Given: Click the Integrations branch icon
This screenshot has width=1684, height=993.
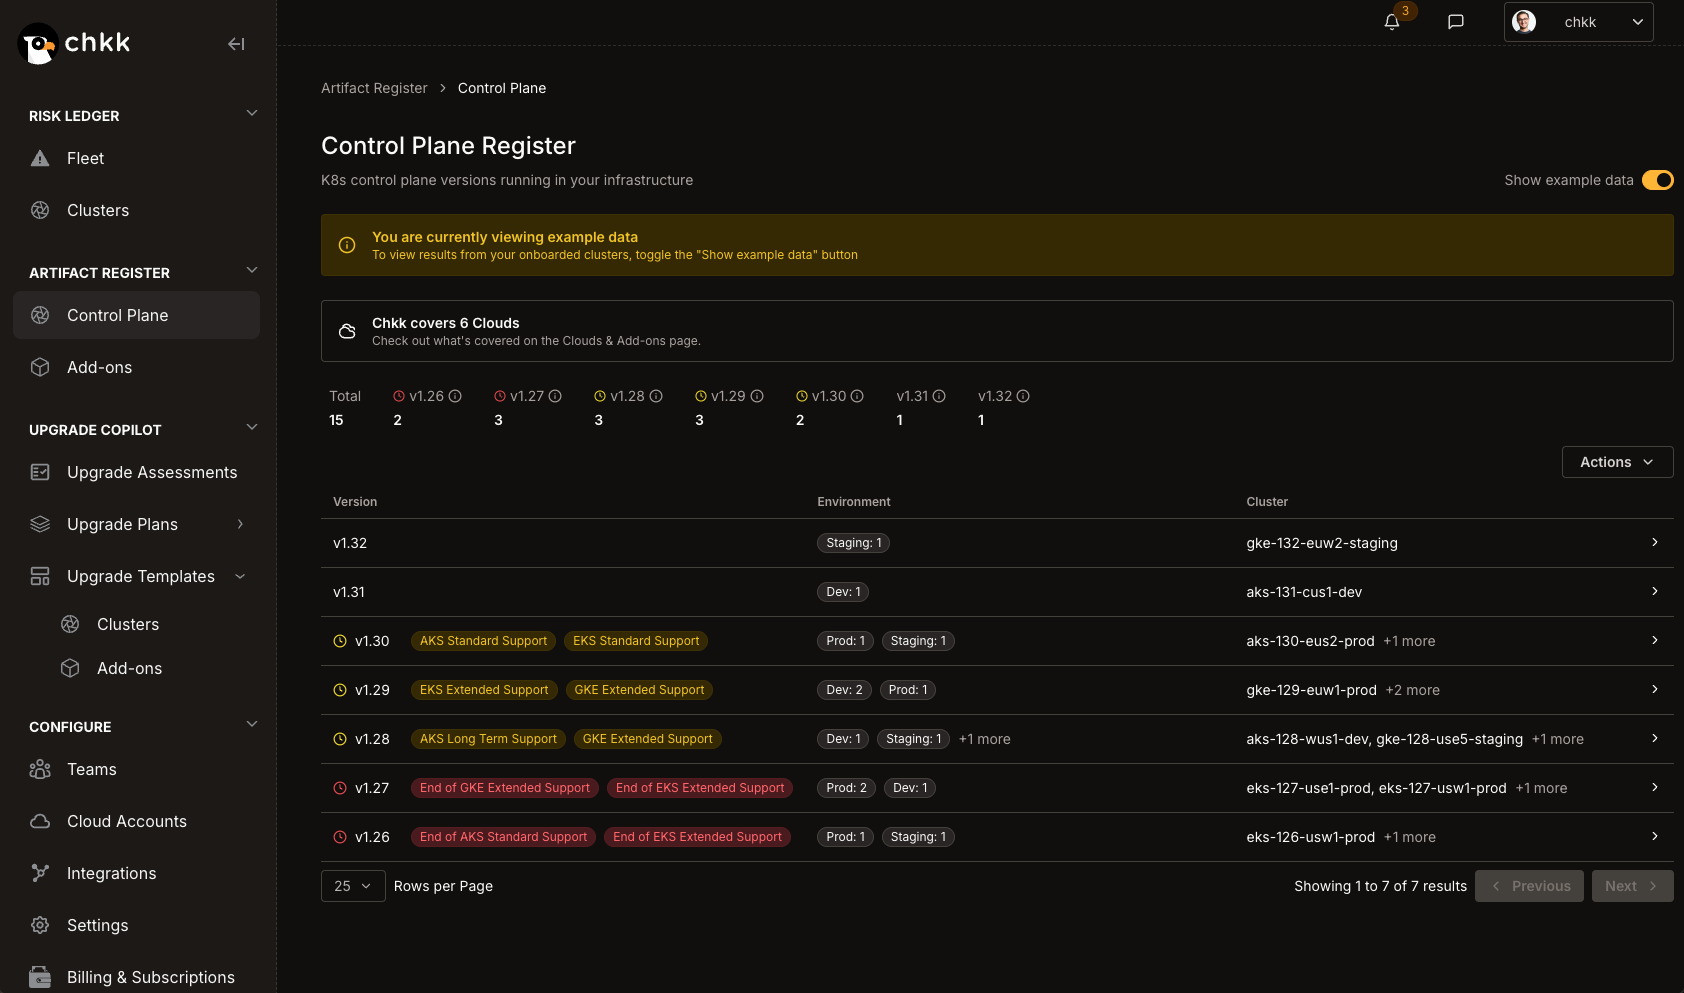Looking at the screenshot, I should click(40, 873).
